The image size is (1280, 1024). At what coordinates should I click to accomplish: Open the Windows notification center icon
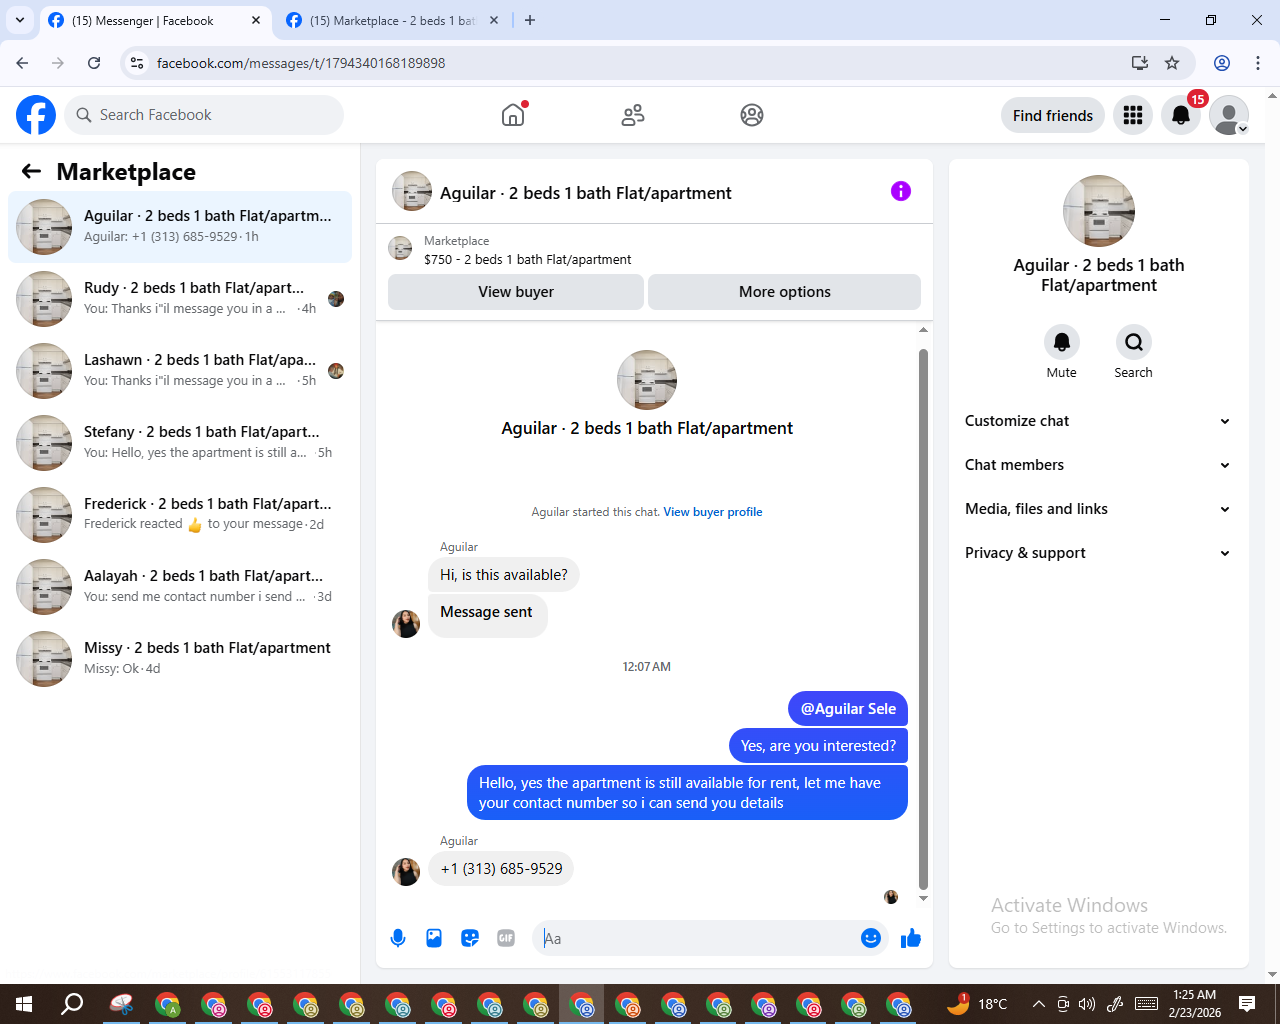[x=1247, y=1004]
